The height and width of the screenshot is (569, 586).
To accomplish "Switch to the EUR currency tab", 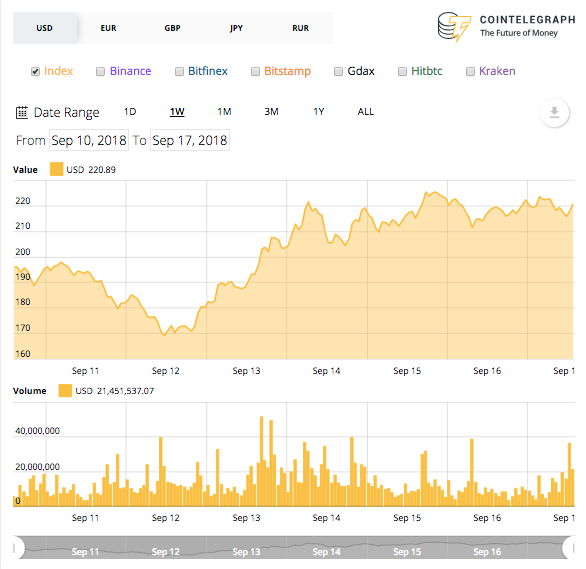I will click(x=108, y=28).
